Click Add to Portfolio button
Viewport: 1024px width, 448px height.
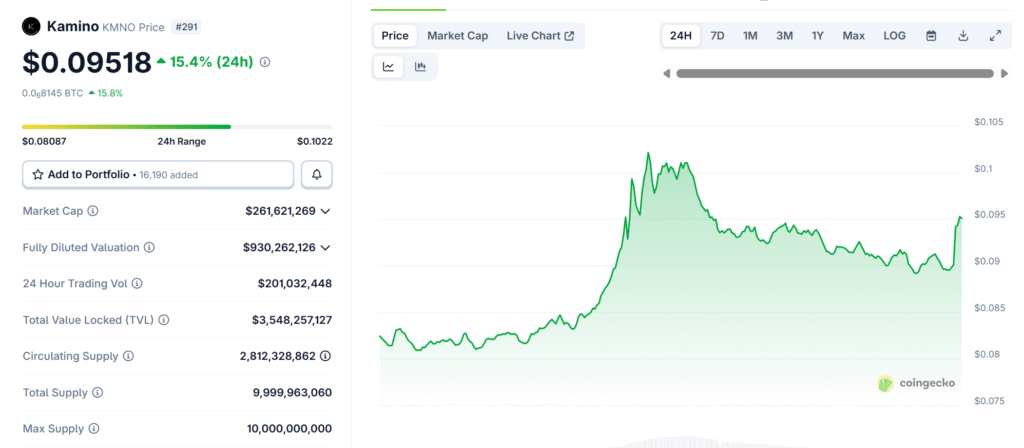click(158, 174)
